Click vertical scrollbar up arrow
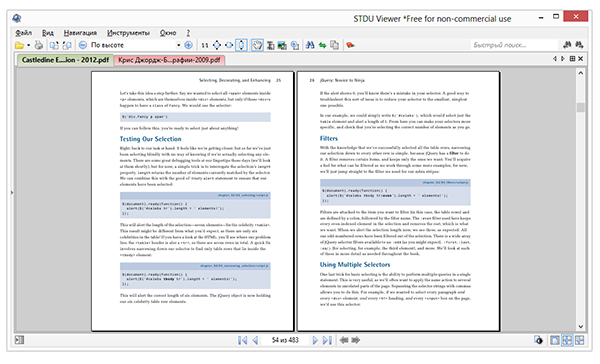The height and width of the screenshot is (364, 600). 580,73
